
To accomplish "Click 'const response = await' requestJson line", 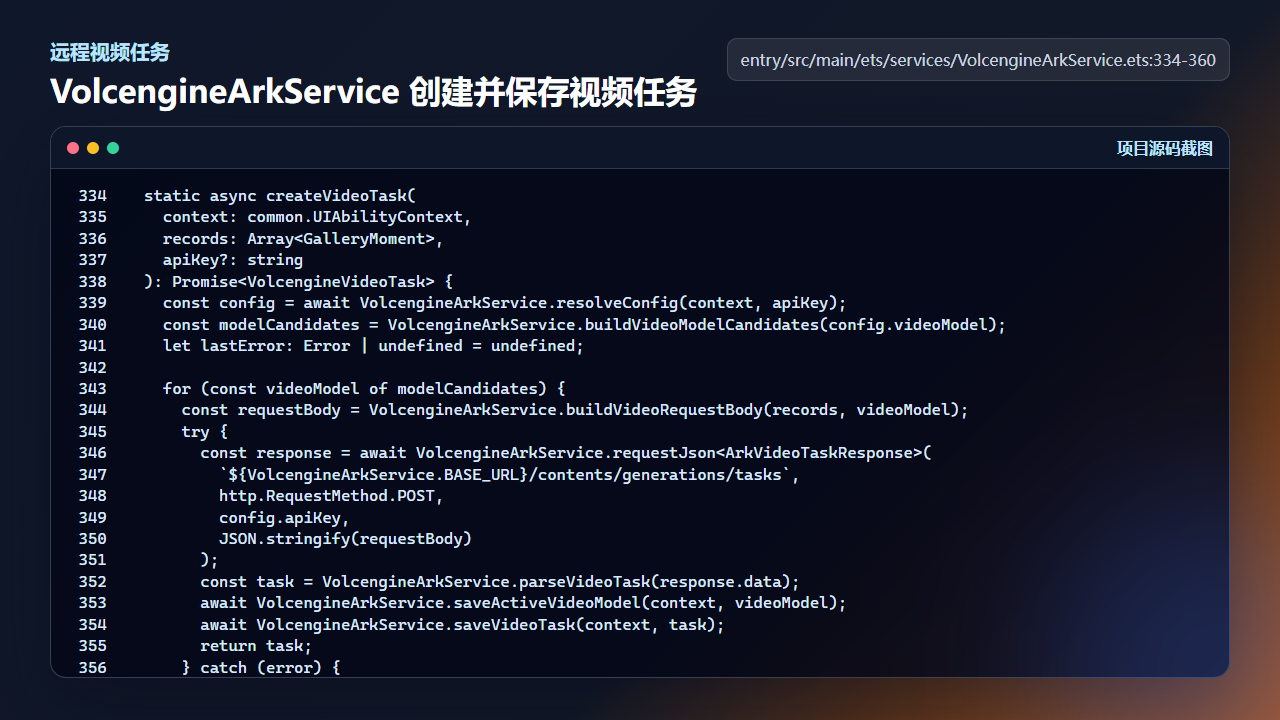I will [x=565, y=453].
